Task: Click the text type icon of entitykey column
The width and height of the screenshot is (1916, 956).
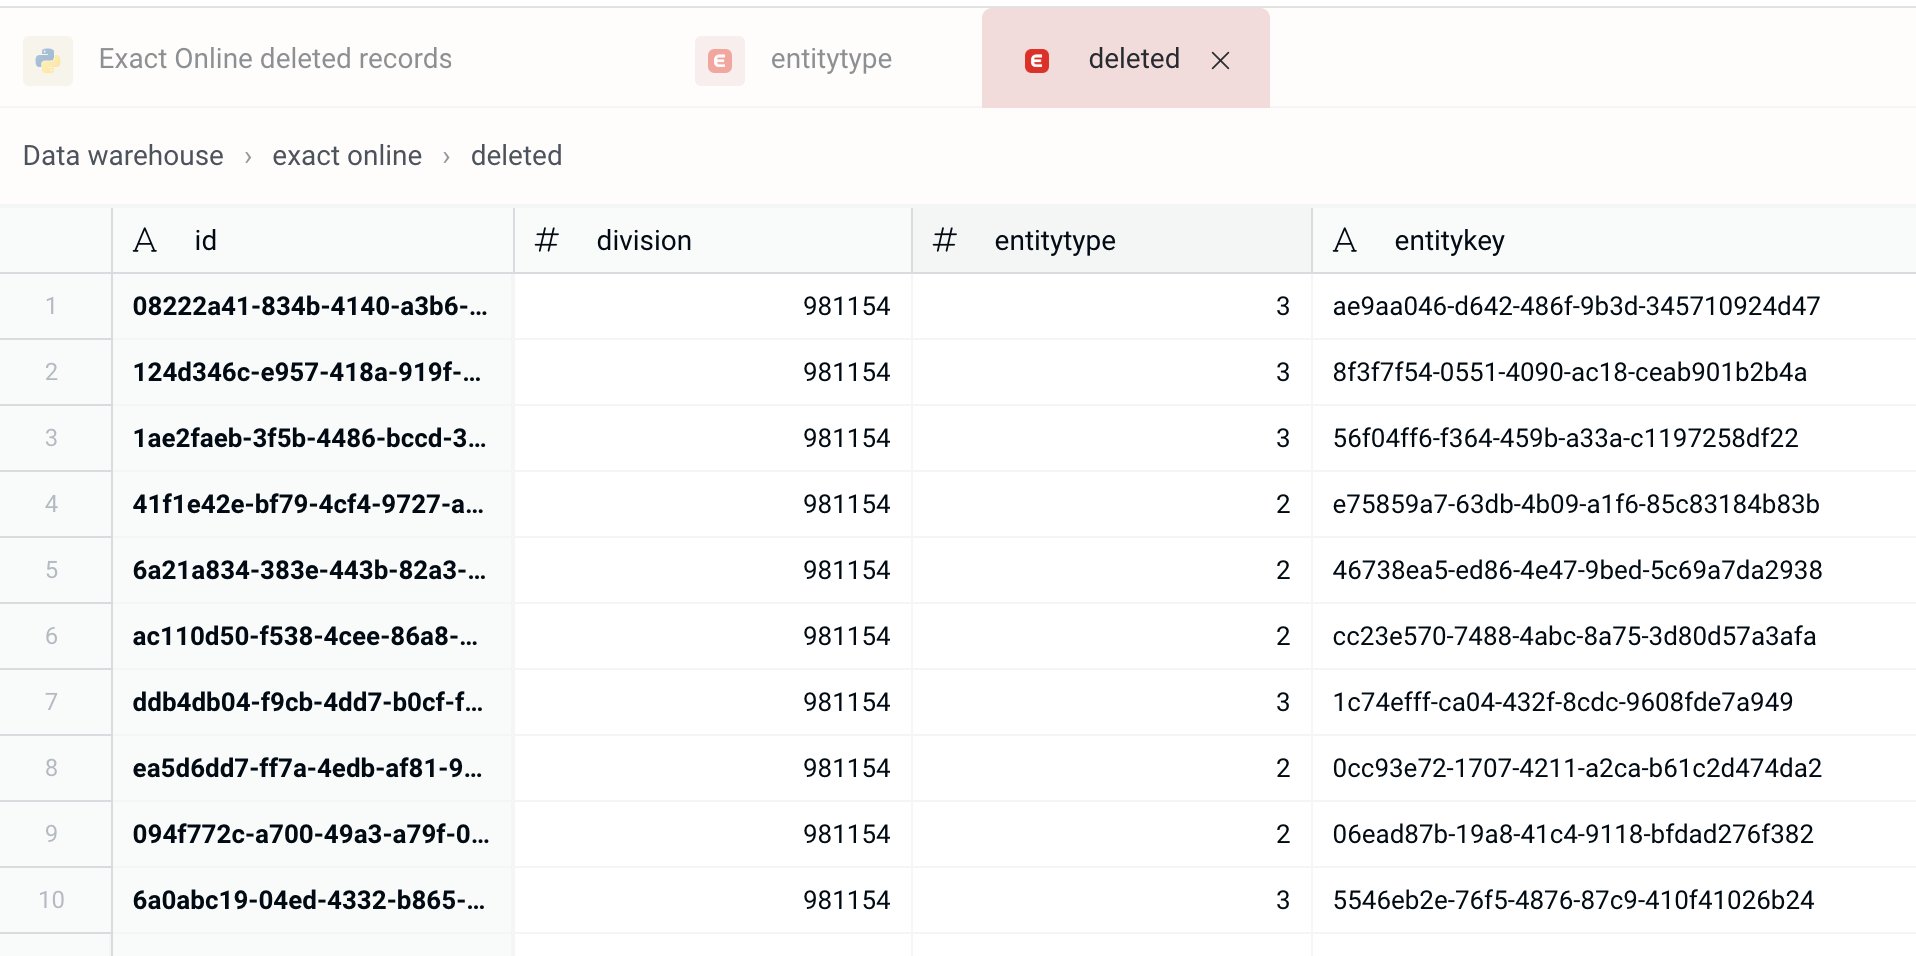Action: click(1345, 240)
